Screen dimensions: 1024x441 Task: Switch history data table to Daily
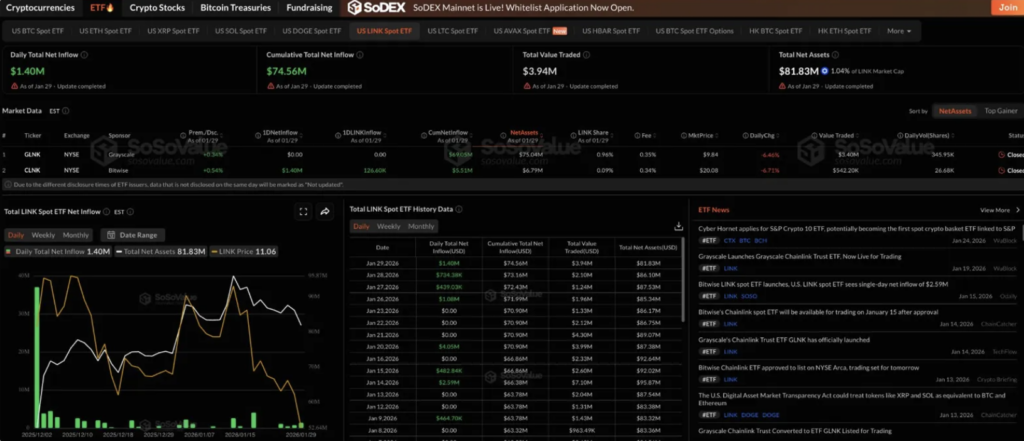tap(361, 226)
